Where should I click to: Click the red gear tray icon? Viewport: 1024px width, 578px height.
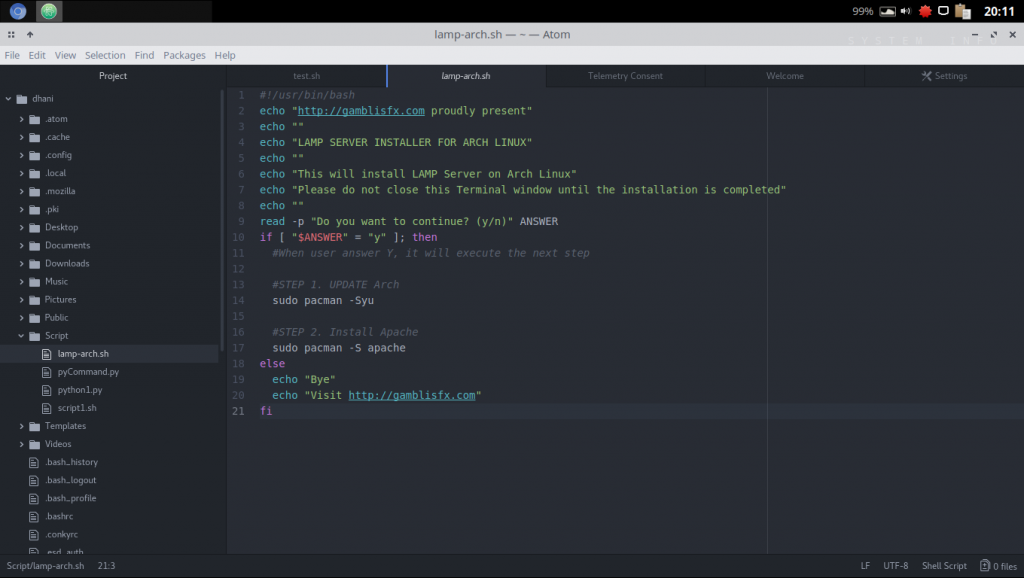[x=924, y=12]
